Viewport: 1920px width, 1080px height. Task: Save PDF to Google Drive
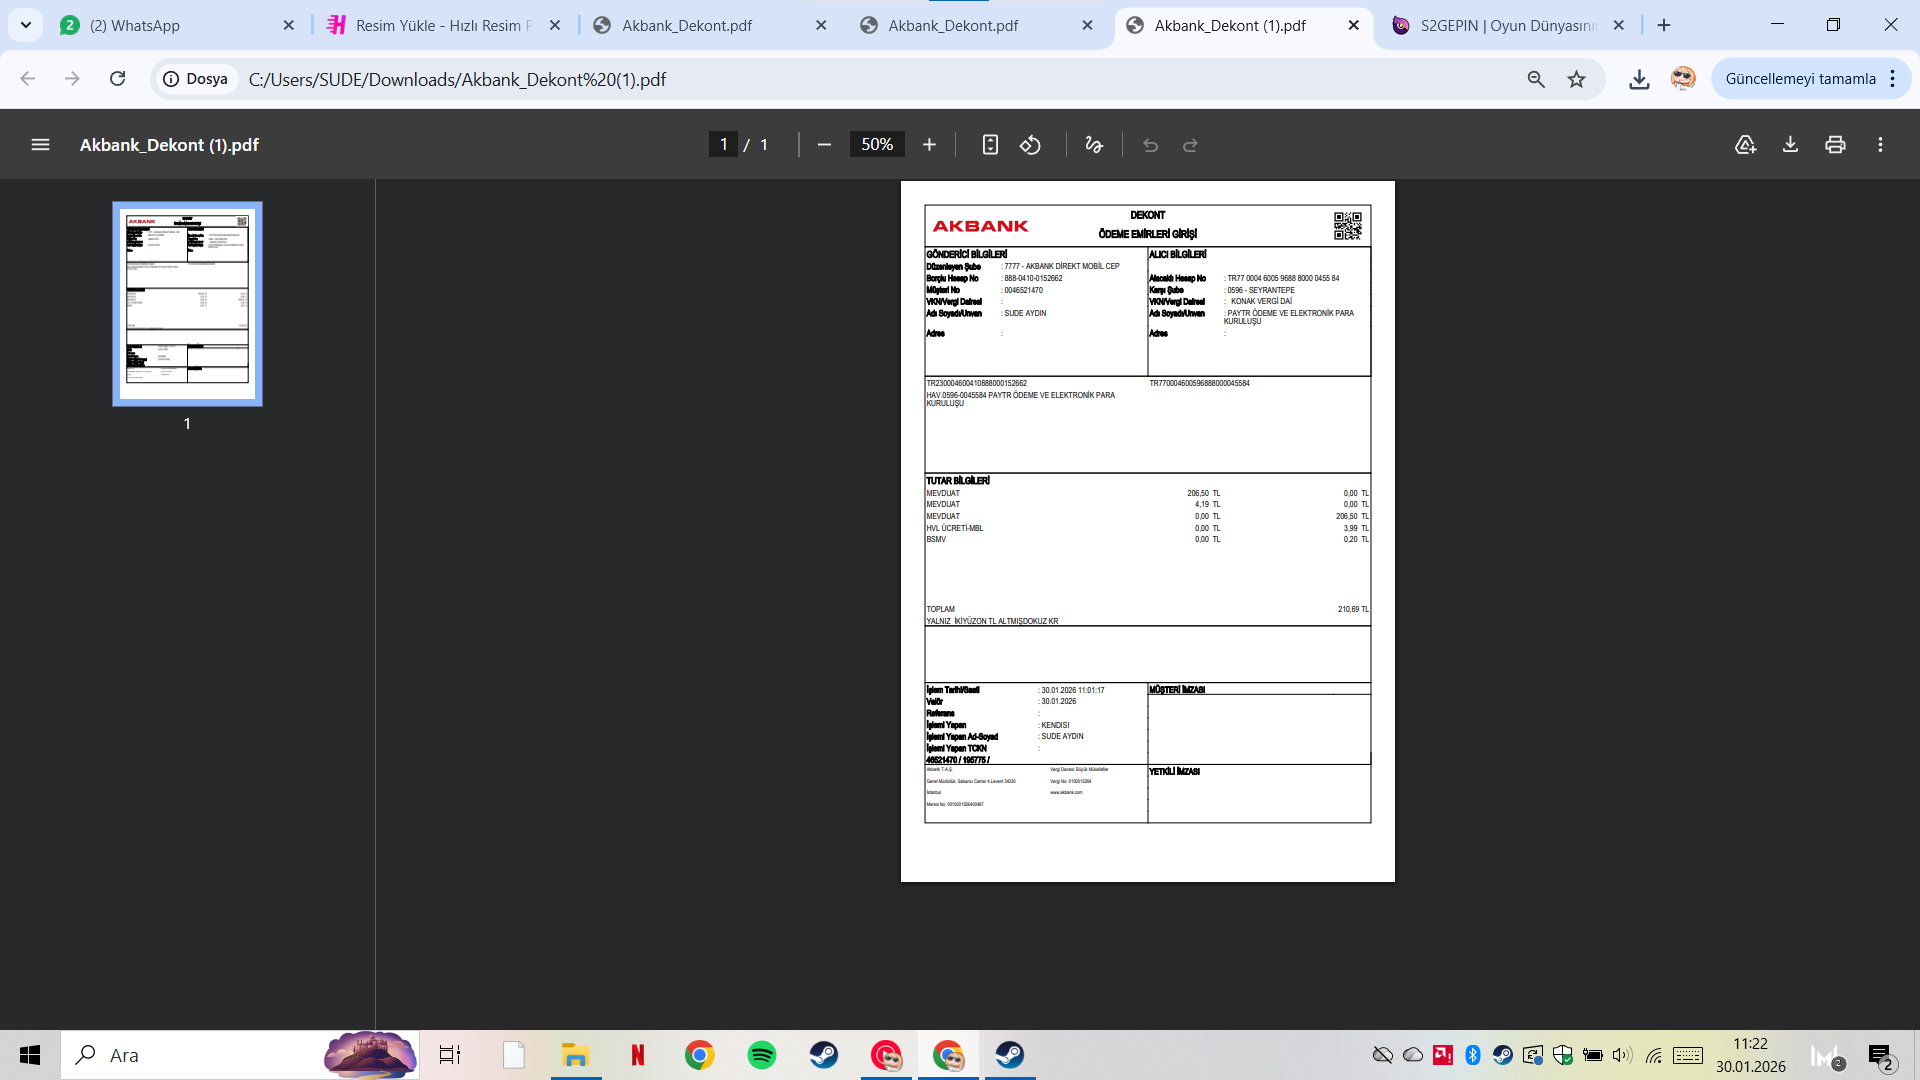pyautogui.click(x=1745, y=145)
